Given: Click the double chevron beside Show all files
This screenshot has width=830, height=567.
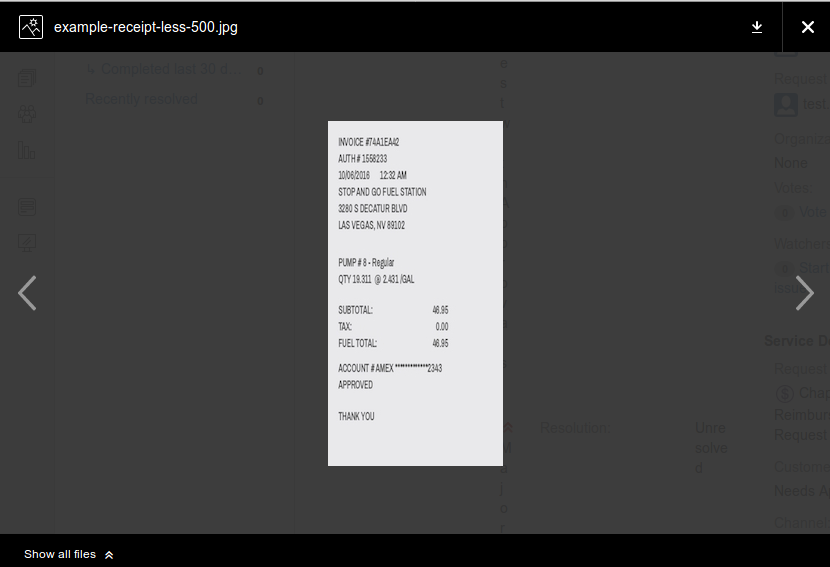Looking at the screenshot, I should coord(109,554).
